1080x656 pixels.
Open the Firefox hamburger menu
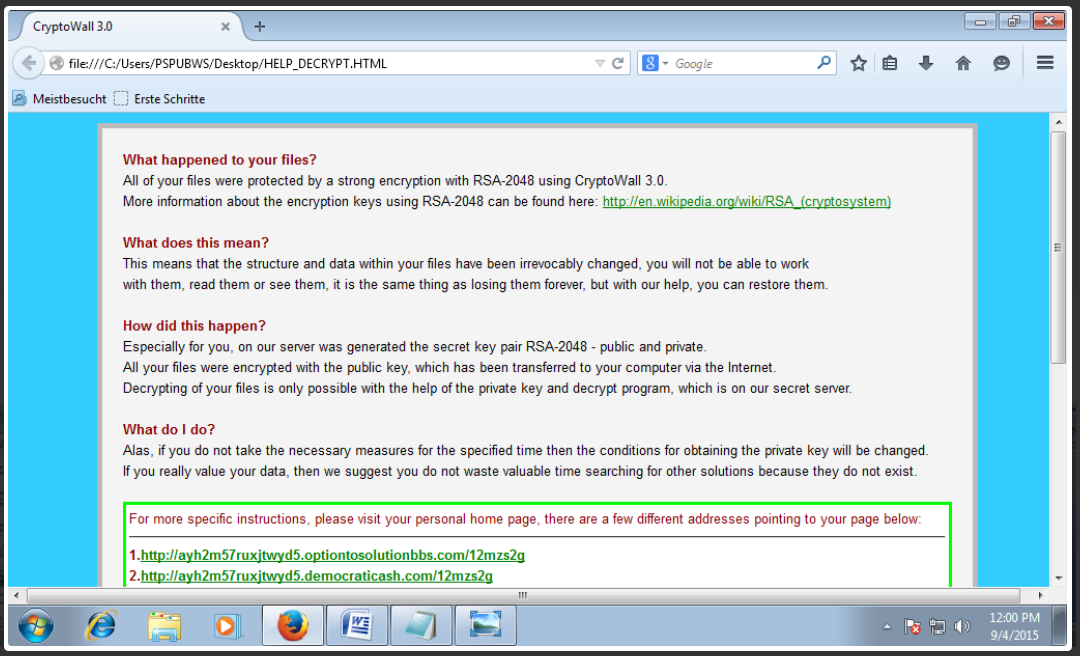pyautogui.click(x=1045, y=63)
